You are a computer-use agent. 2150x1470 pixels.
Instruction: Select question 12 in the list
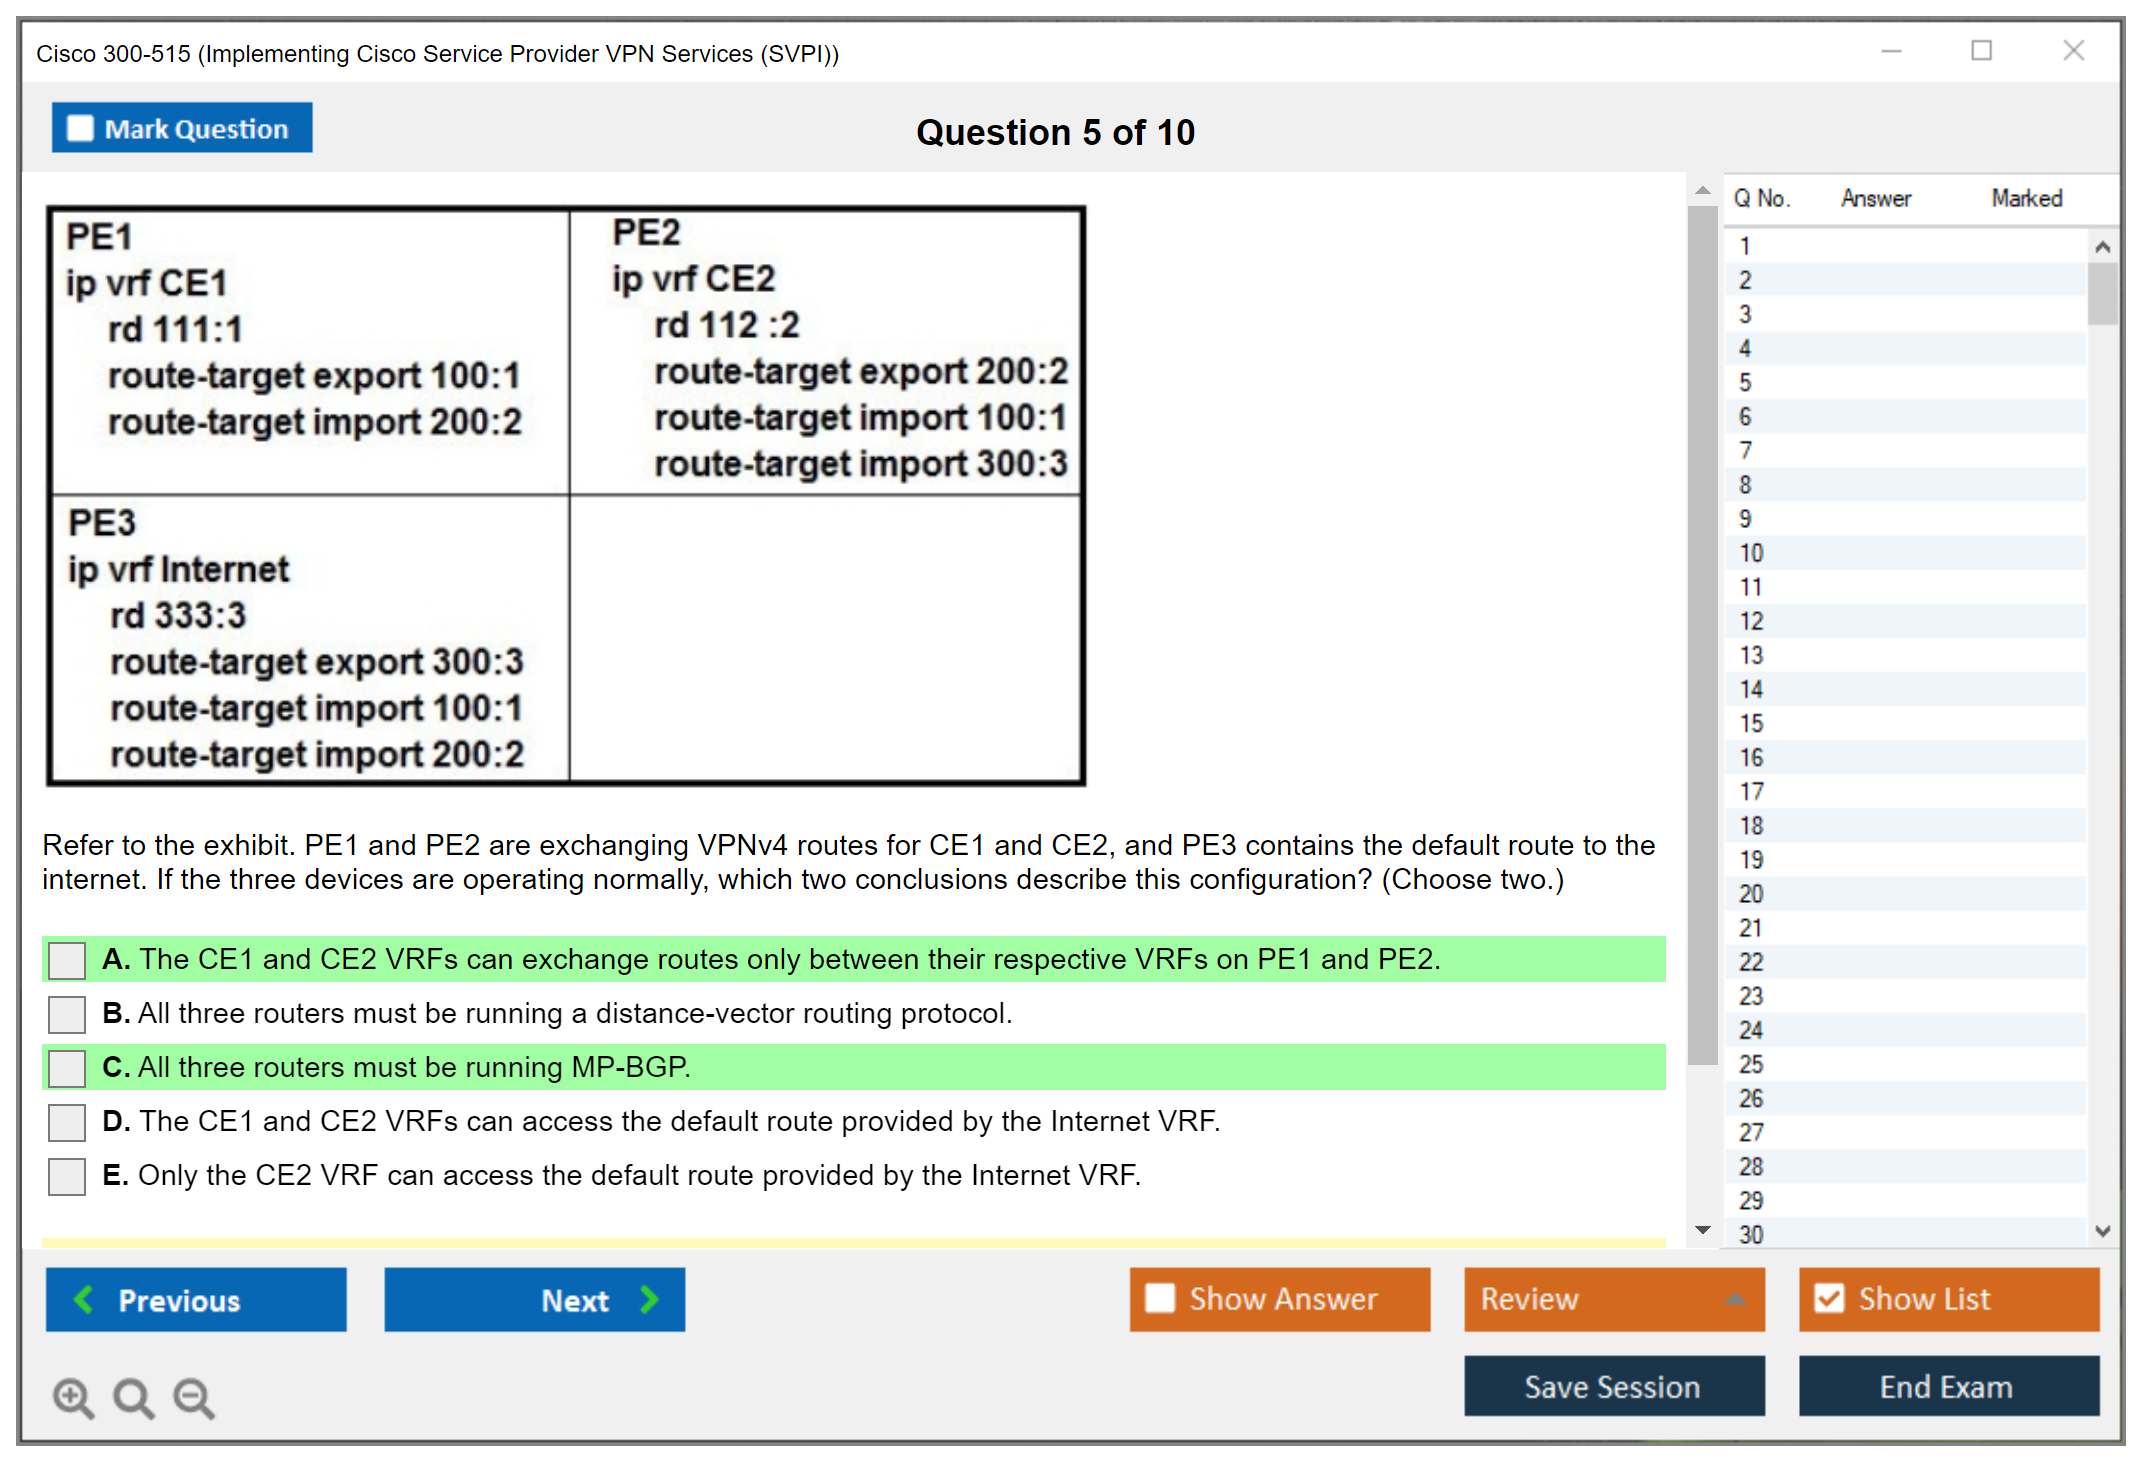tap(1751, 621)
